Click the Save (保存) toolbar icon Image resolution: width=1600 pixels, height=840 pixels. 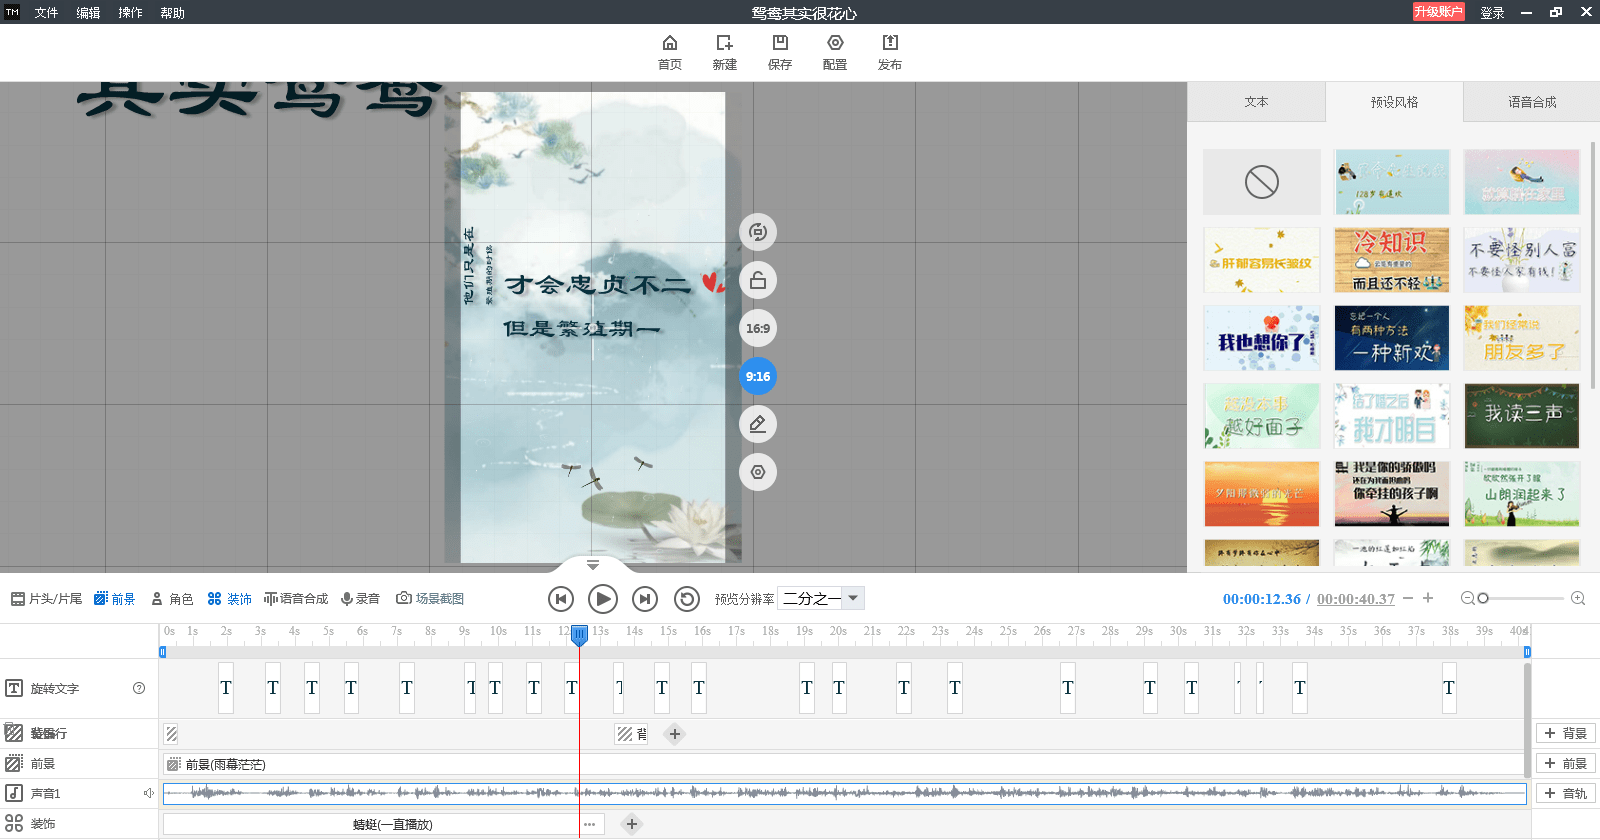point(780,43)
